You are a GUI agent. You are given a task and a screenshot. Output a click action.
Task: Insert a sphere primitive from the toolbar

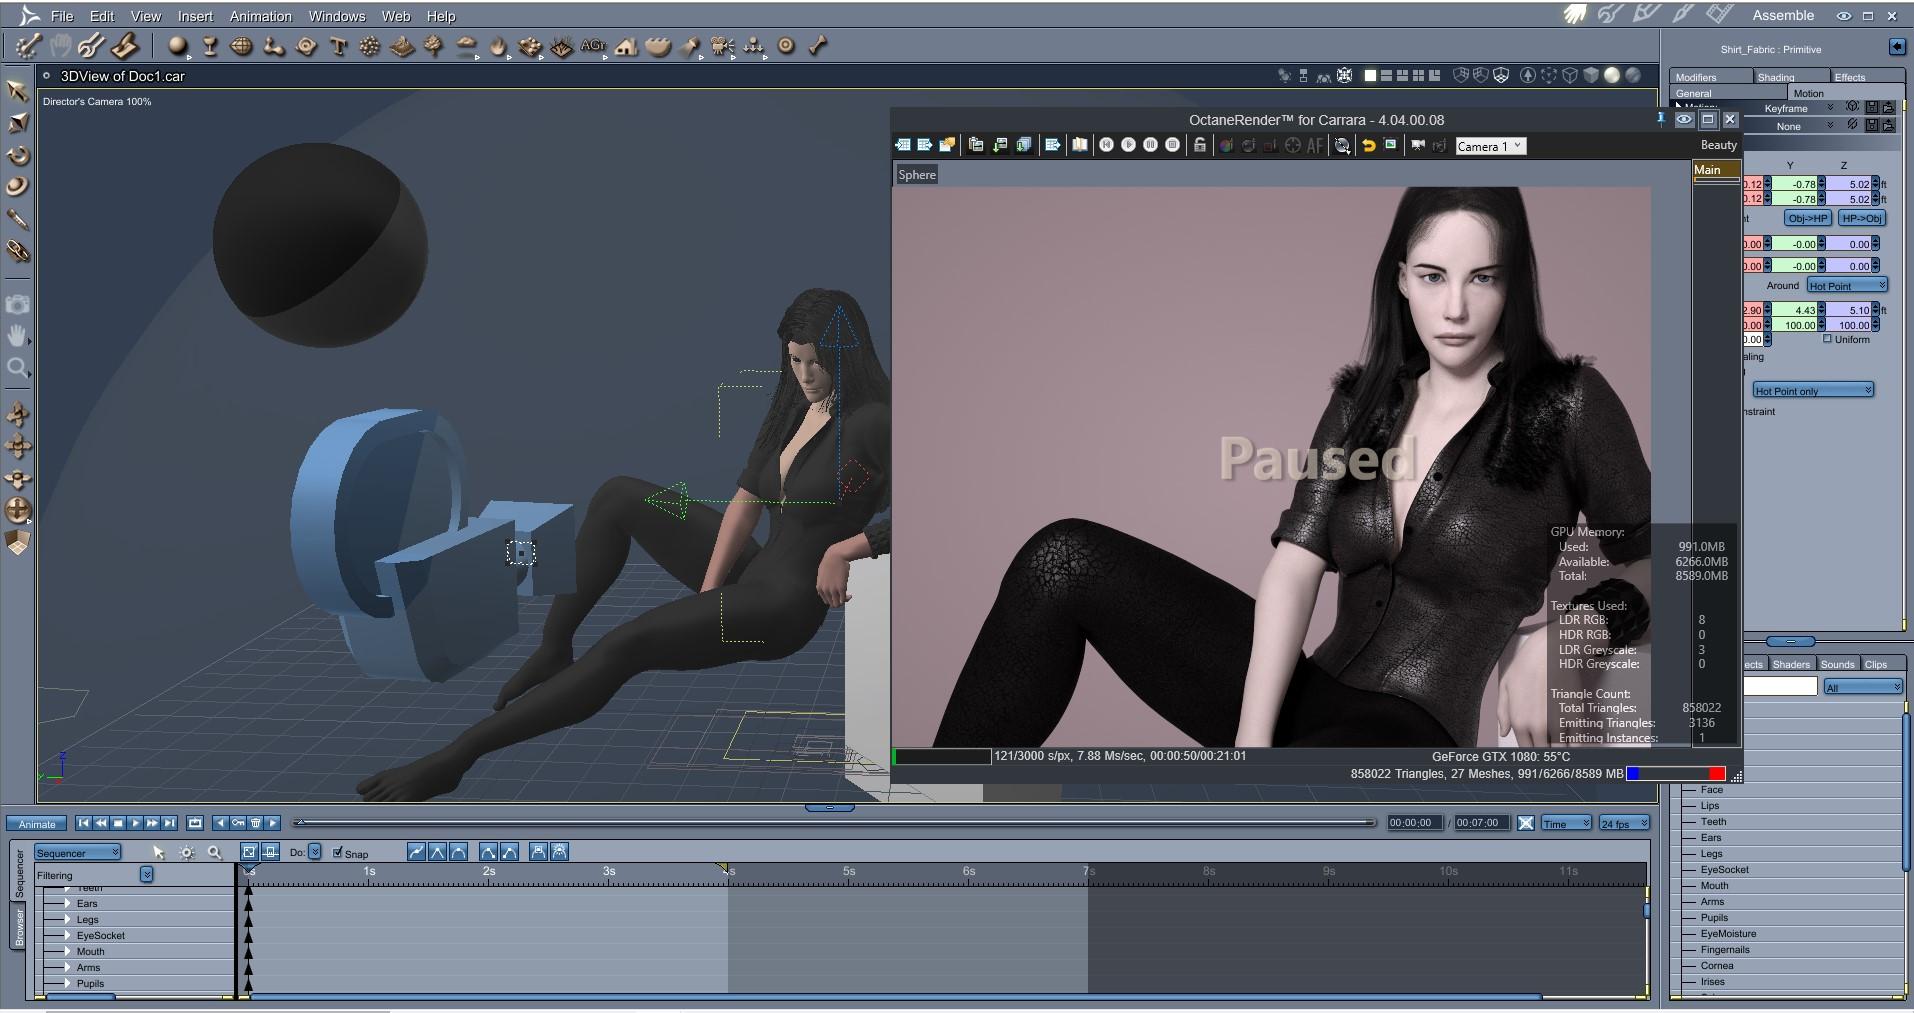178,46
